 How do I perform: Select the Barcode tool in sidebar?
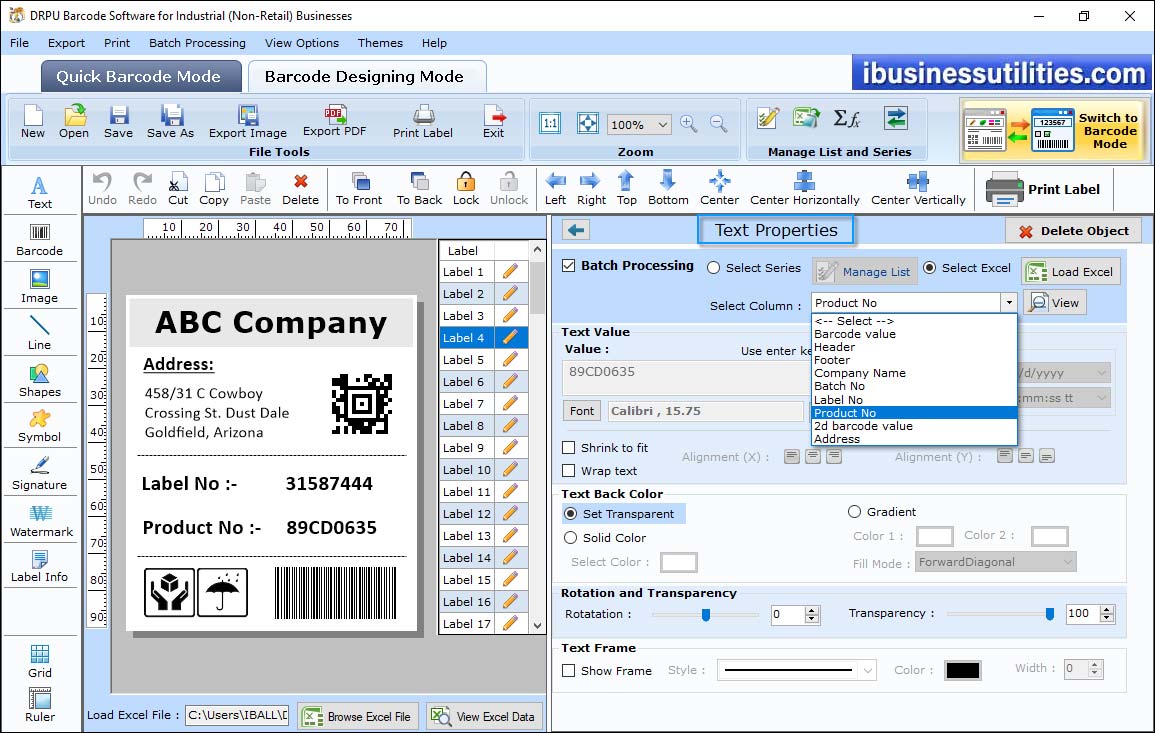coord(40,240)
